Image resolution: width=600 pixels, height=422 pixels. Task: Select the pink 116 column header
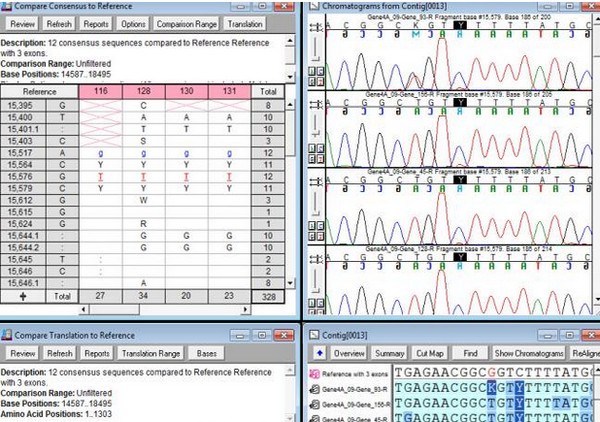coord(101,91)
